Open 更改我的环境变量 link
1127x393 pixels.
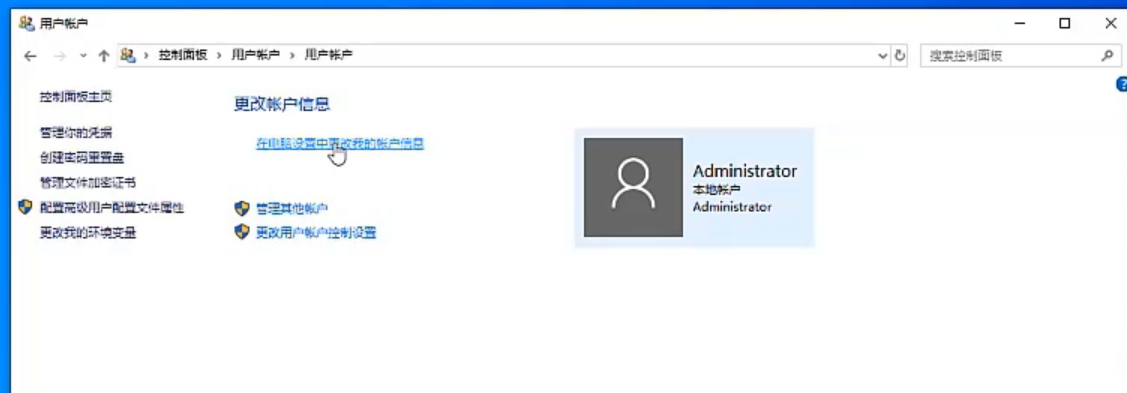pos(88,233)
